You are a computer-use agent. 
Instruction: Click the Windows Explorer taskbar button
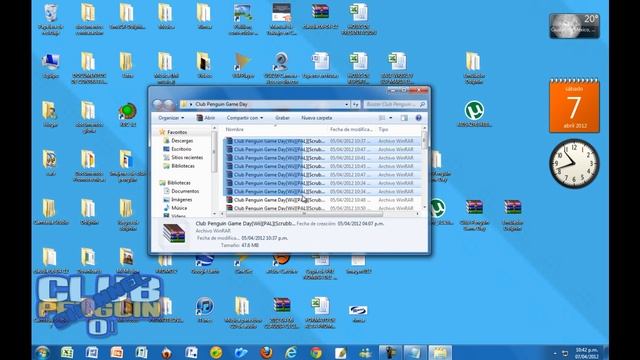pos(440,352)
